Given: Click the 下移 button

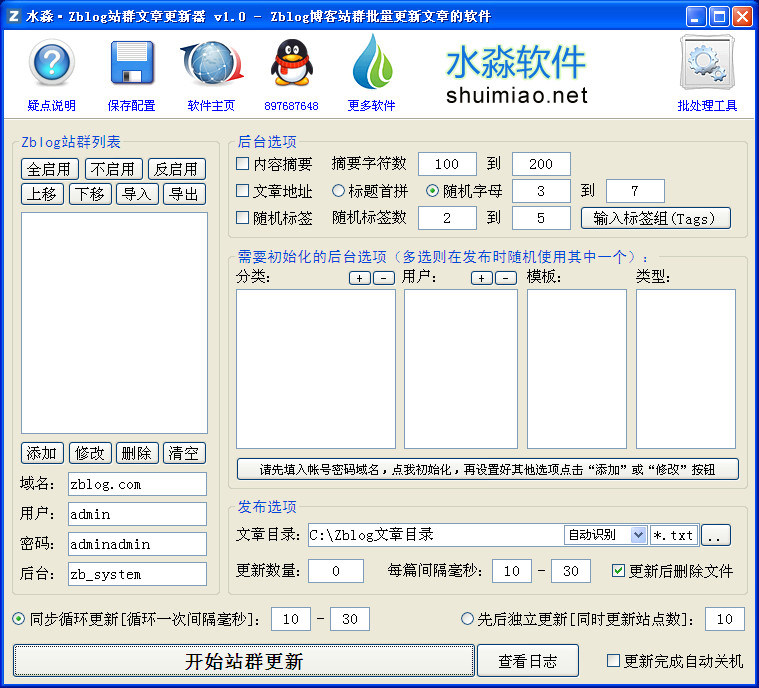Looking at the screenshot, I should pos(90,194).
